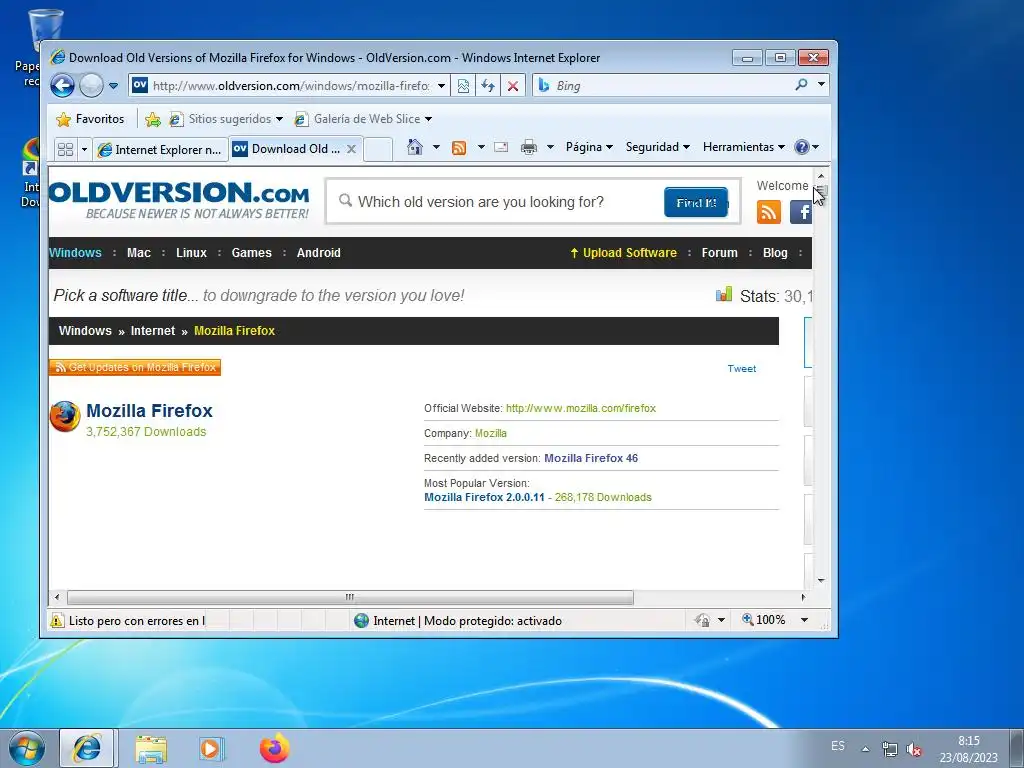This screenshot has height=768, width=1024.
Task: Go to the Home page icon
Action: coord(415,147)
